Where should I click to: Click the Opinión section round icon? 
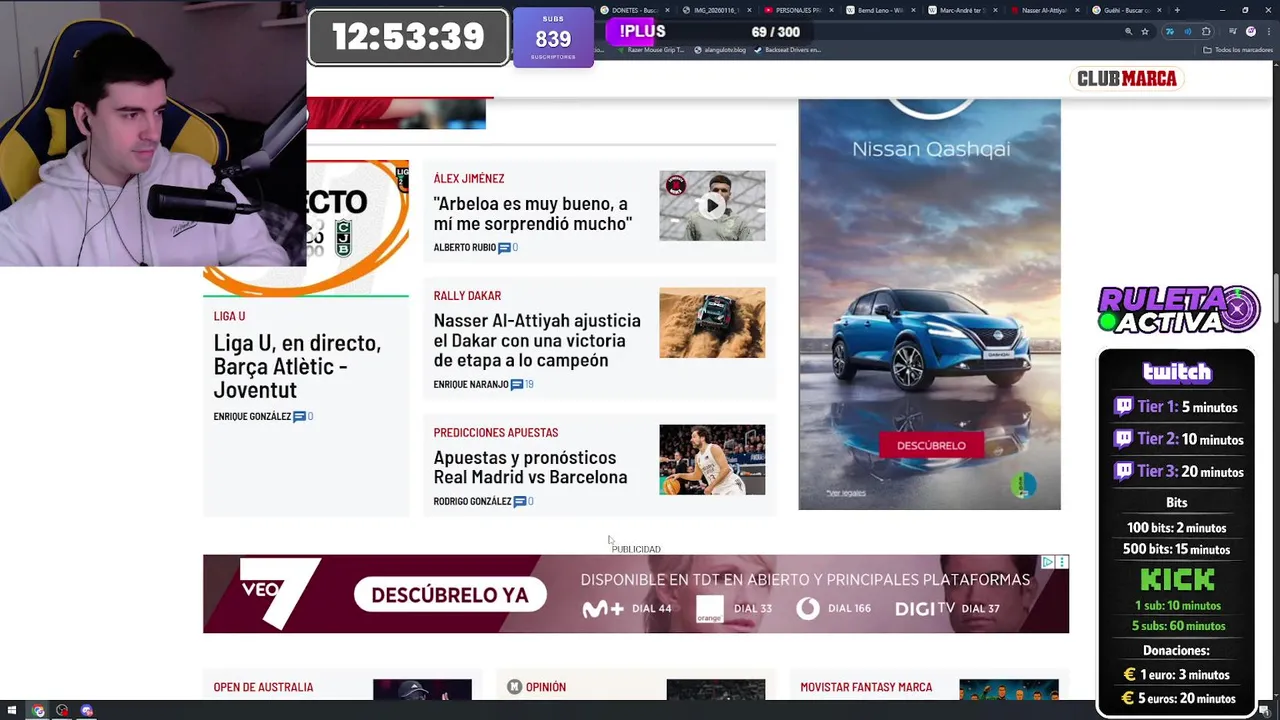pyautogui.click(x=514, y=687)
